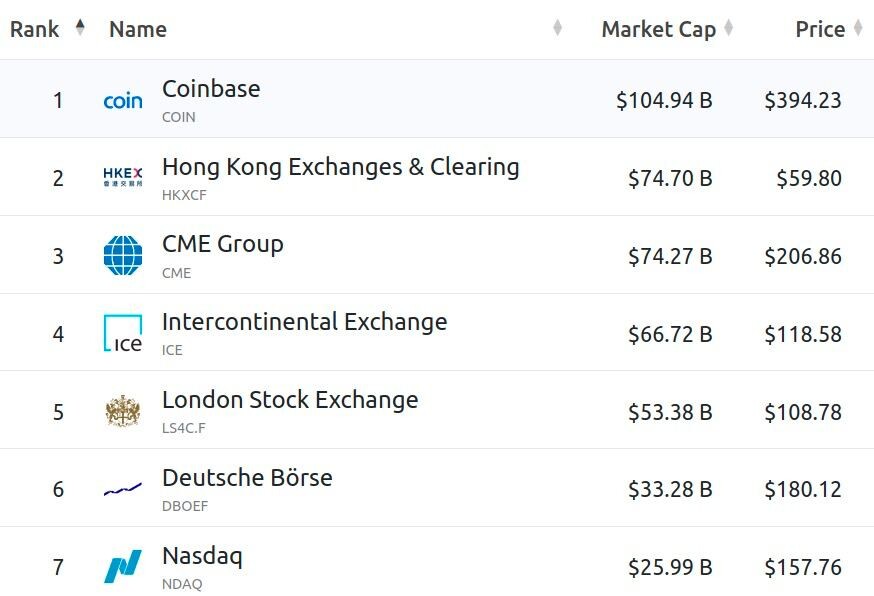This screenshot has height=596, width=874.
Task: Click the CME Group globe logo
Action: (123, 255)
